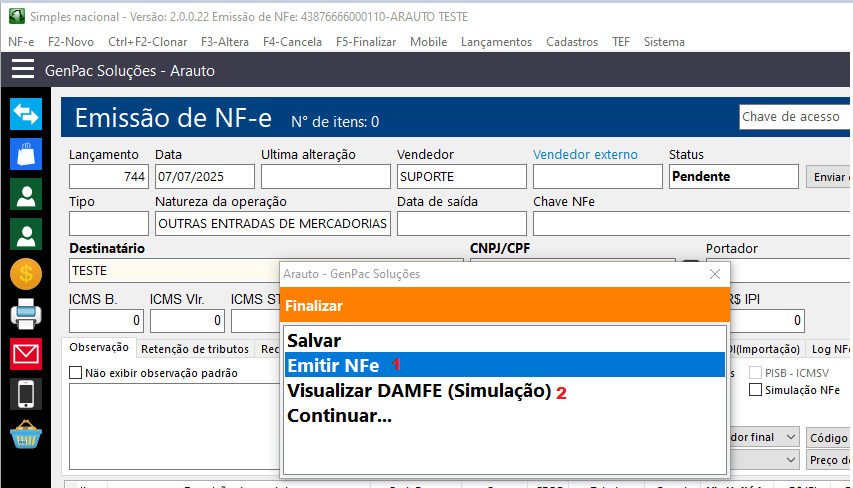Toggle the 'PISB - ICMSV' checkbox
This screenshot has width=853, height=488.
coord(756,373)
